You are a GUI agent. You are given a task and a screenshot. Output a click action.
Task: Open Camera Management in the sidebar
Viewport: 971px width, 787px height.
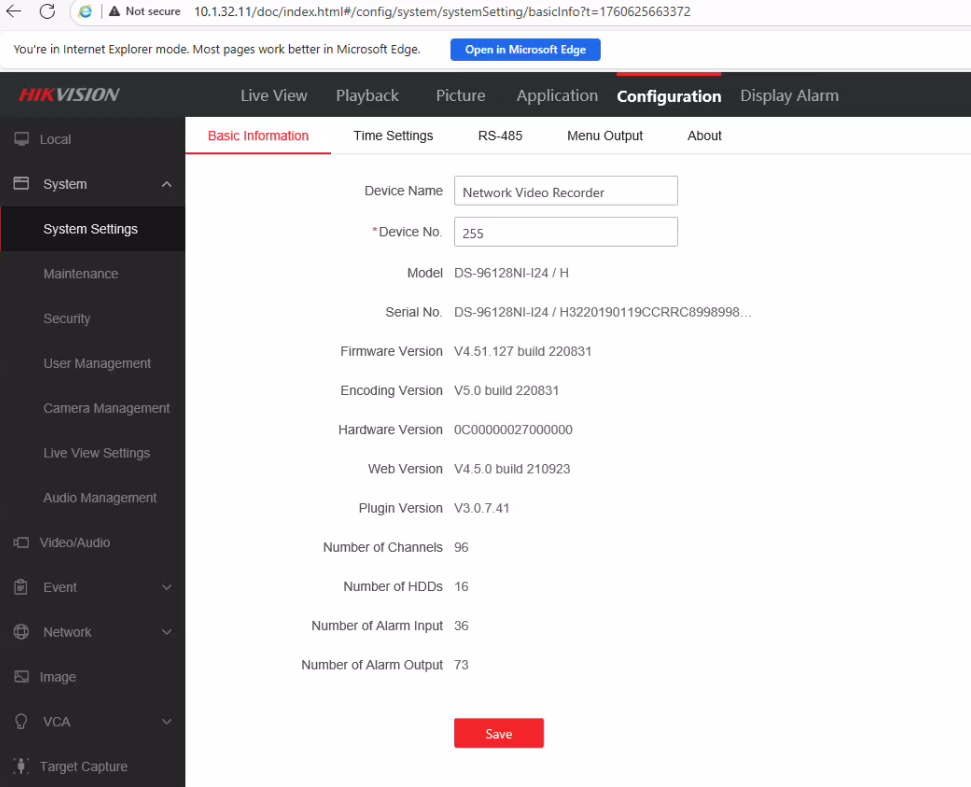click(x=93, y=408)
